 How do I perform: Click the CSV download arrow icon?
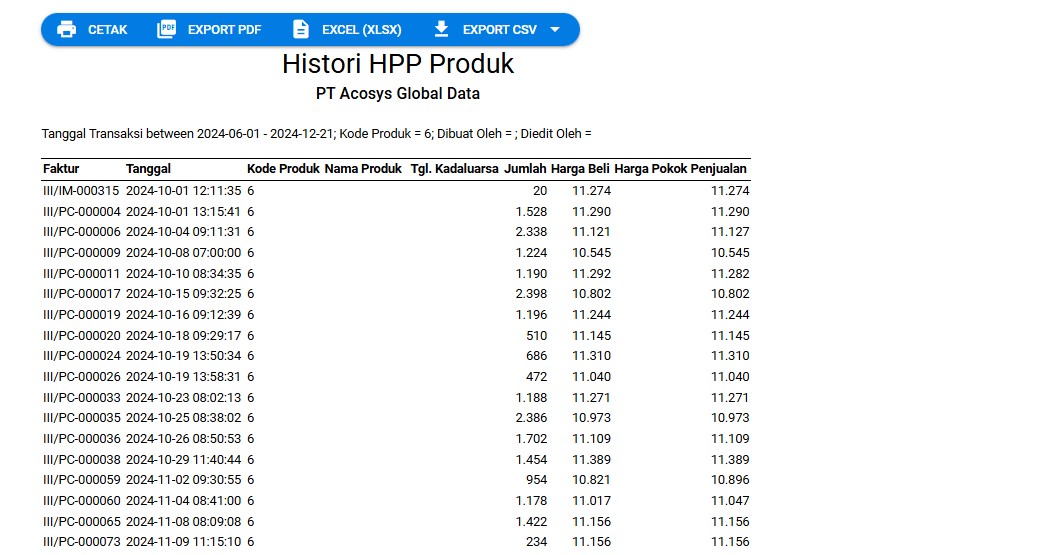click(x=442, y=30)
